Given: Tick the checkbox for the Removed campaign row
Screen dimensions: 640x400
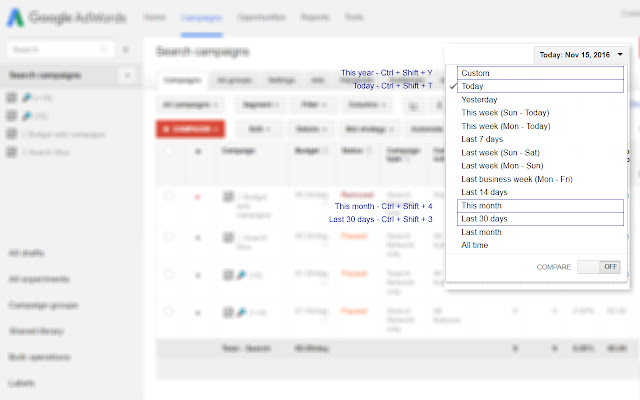Looking at the screenshot, I should [169, 196].
